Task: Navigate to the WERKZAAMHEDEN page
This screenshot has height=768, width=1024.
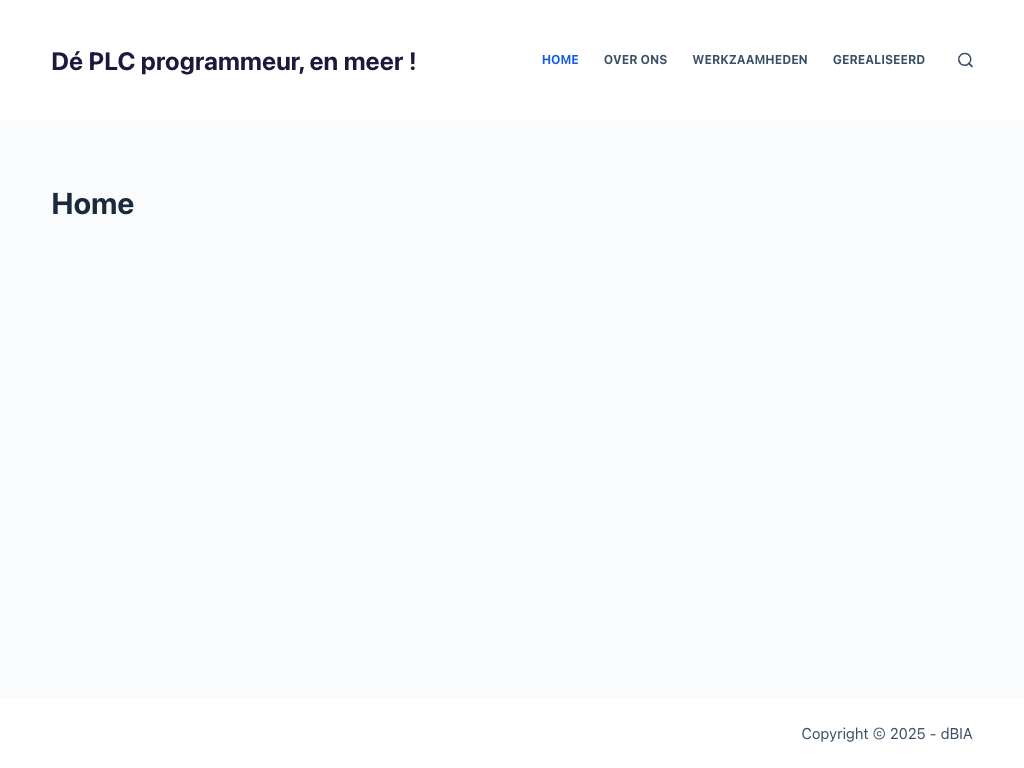Action: click(x=750, y=60)
